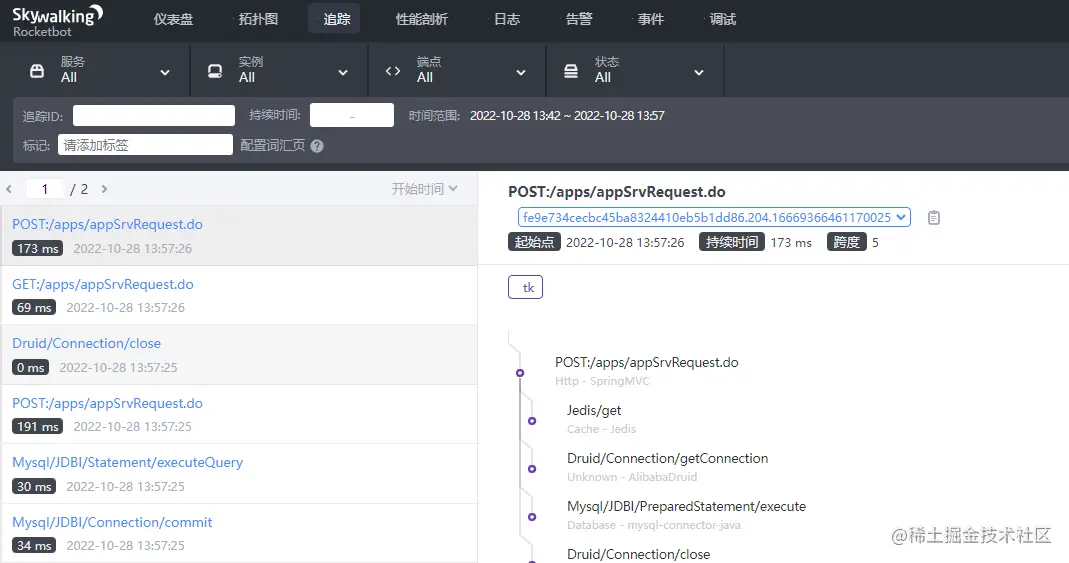
Task: Open the 性能剖析 profiling tab
Action: (x=421, y=19)
